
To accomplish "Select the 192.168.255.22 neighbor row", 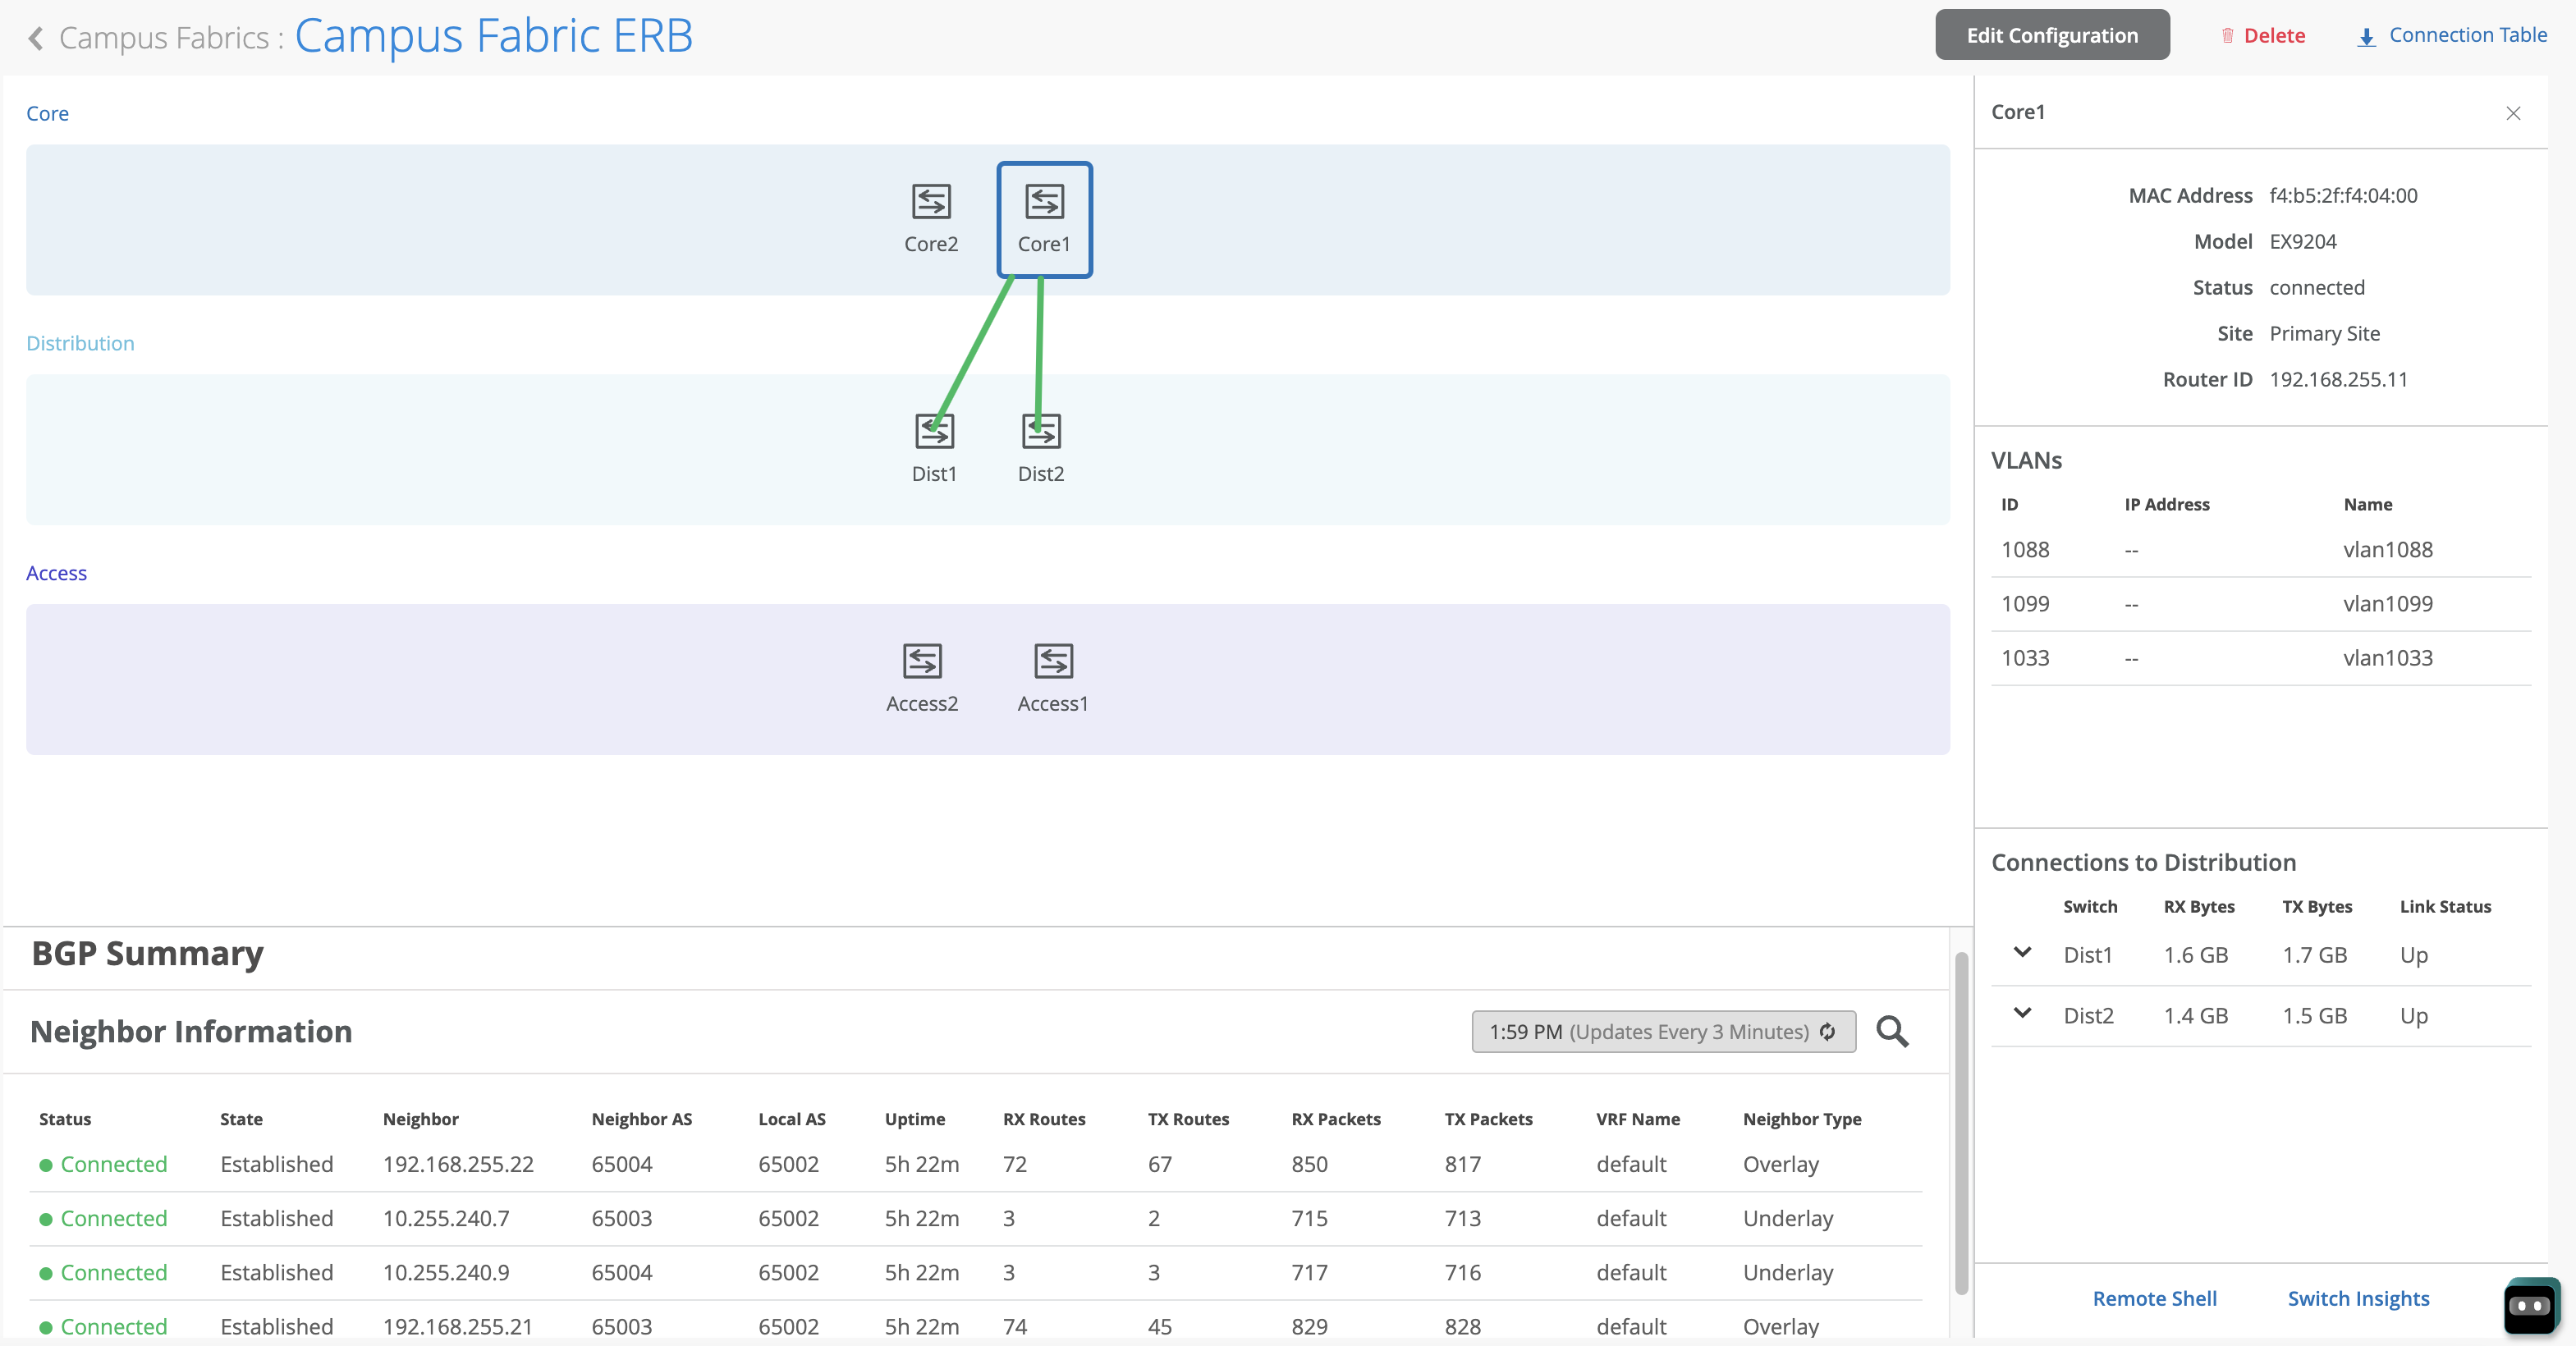I will click(458, 1164).
